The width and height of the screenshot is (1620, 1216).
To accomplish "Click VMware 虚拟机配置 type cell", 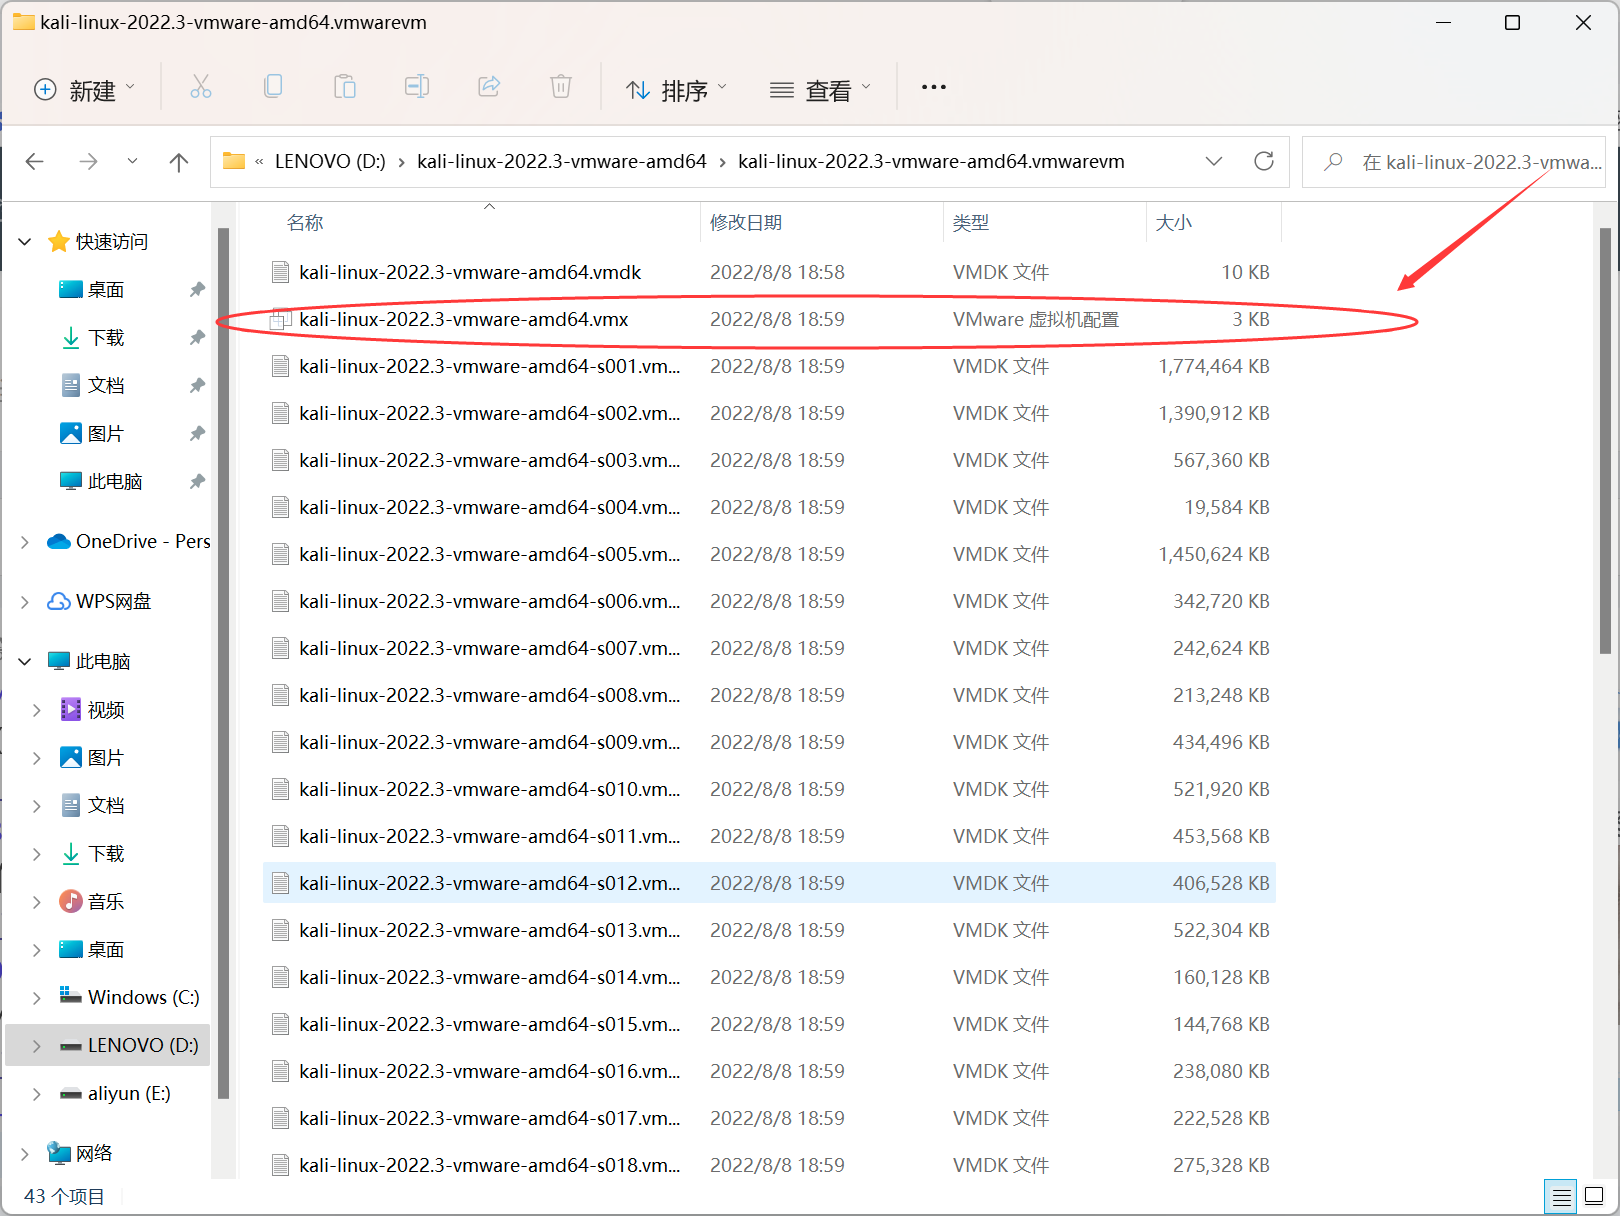I will pos(1036,319).
